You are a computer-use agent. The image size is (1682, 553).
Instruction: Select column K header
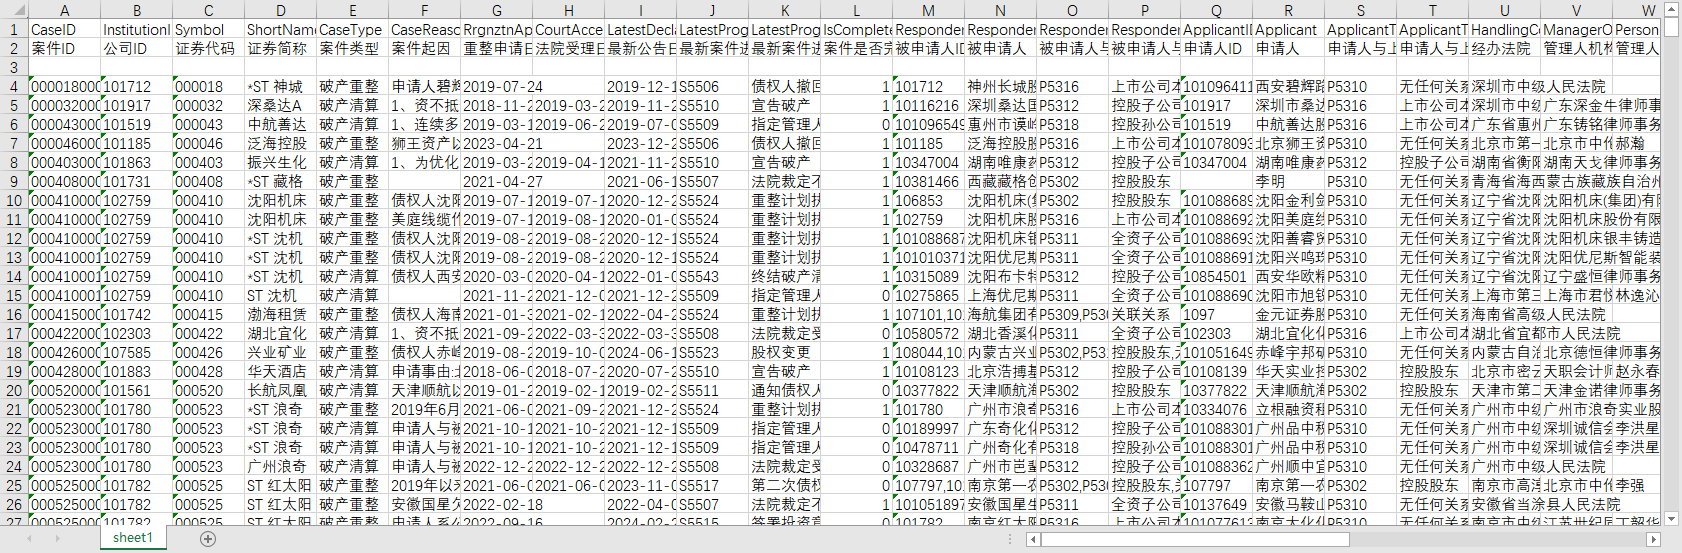[784, 10]
